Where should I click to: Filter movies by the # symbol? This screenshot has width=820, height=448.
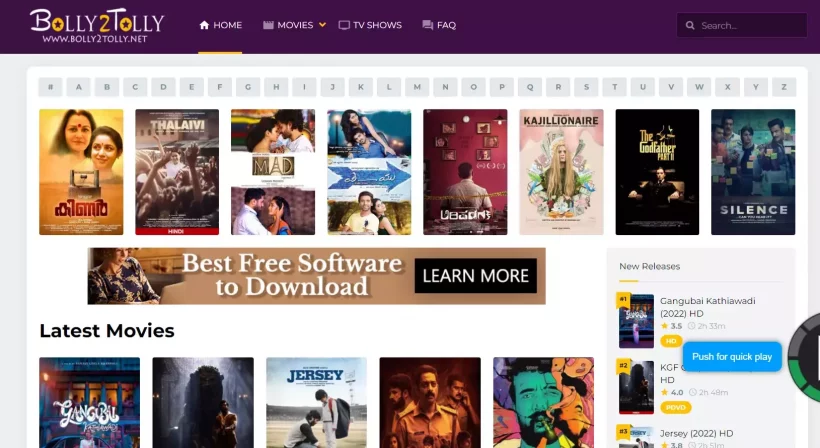(x=51, y=86)
